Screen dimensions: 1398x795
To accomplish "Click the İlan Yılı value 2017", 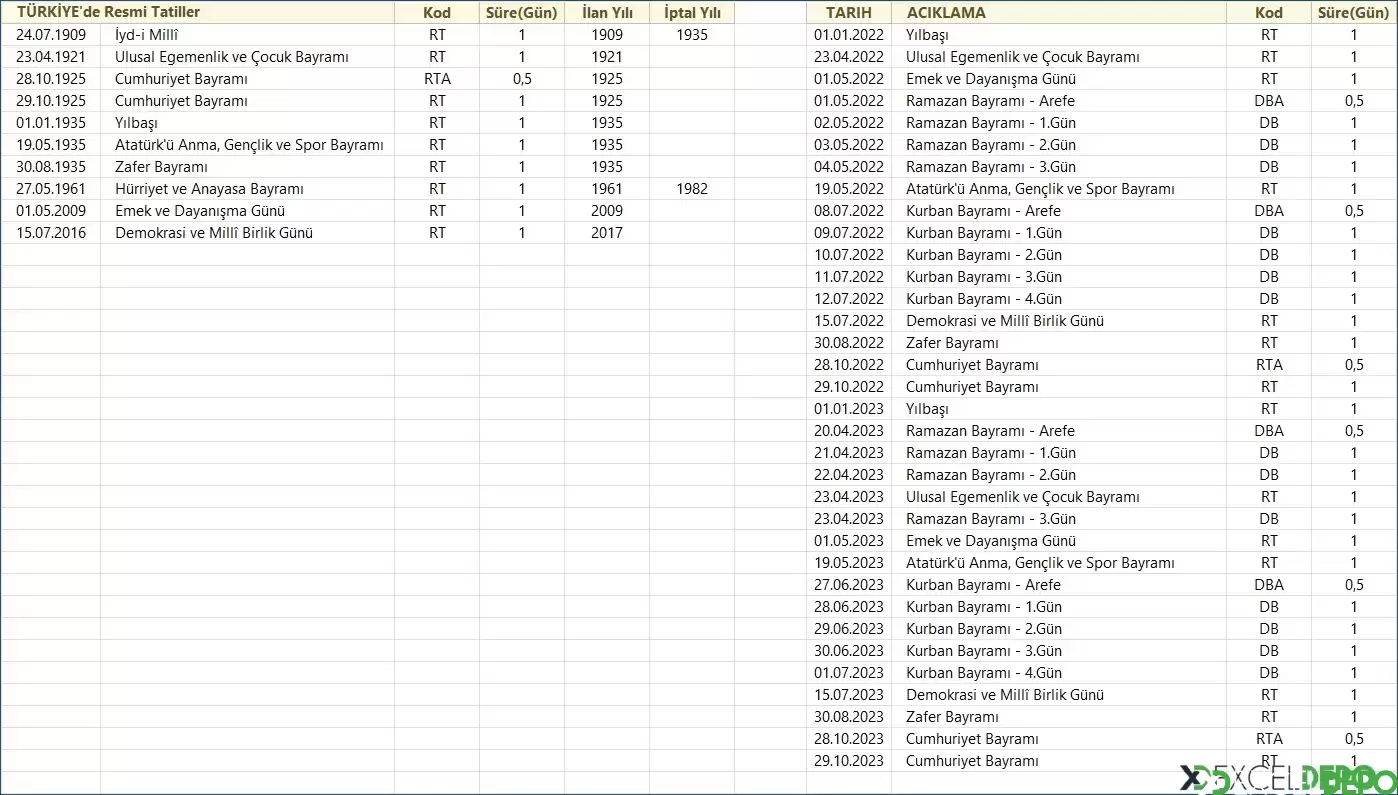I will coord(607,233).
